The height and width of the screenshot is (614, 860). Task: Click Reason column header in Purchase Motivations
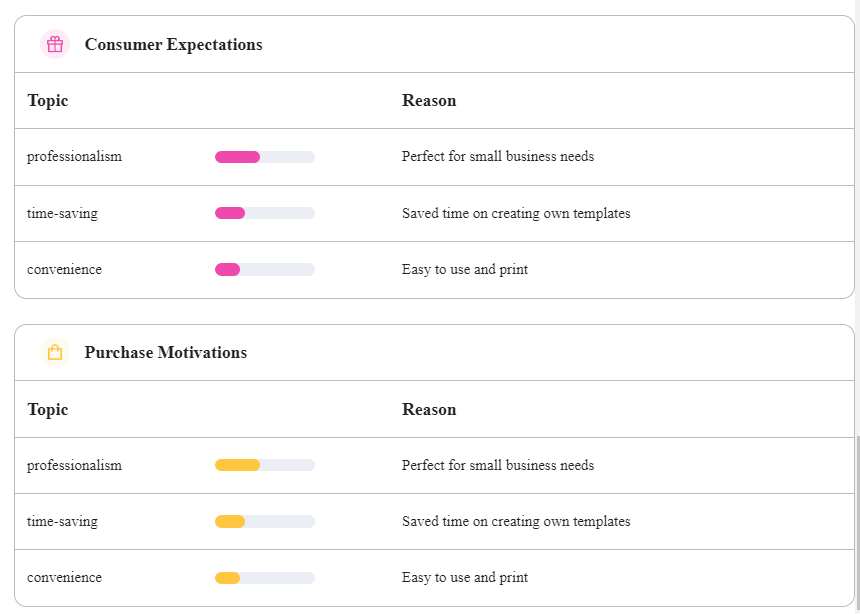[x=429, y=409]
